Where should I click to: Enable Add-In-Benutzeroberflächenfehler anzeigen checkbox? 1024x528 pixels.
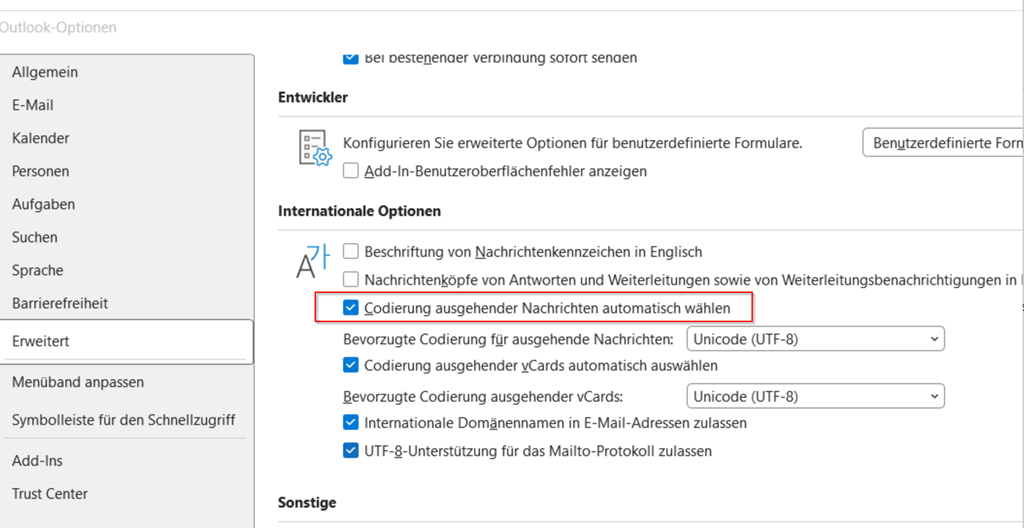[x=351, y=171]
